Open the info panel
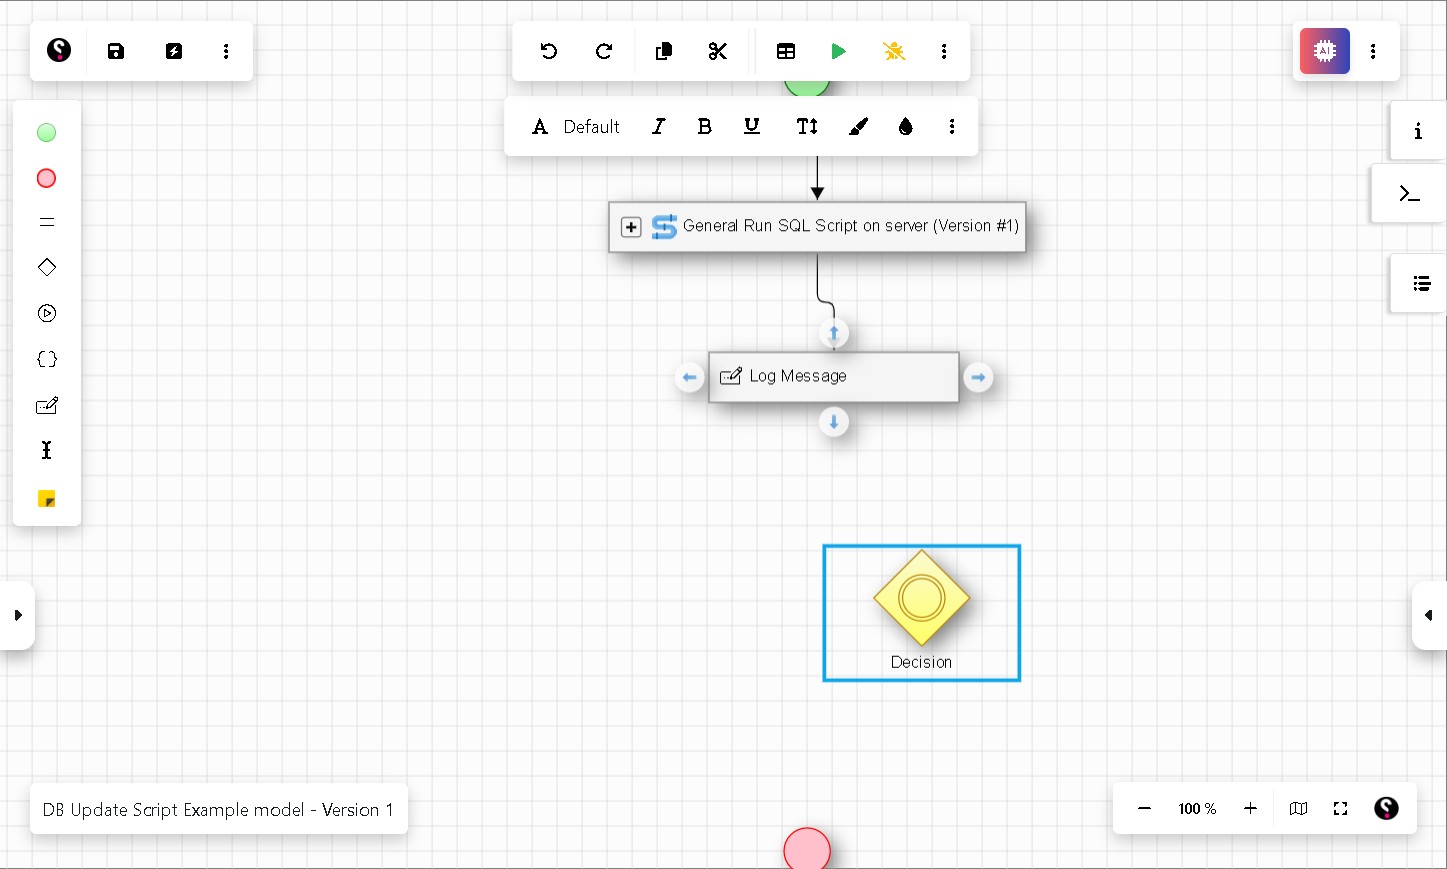The height and width of the screenshot is (869, 1447). [1417, 131]
